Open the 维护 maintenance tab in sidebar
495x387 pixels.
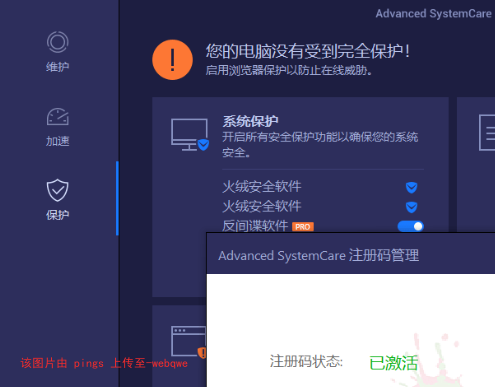58,52
